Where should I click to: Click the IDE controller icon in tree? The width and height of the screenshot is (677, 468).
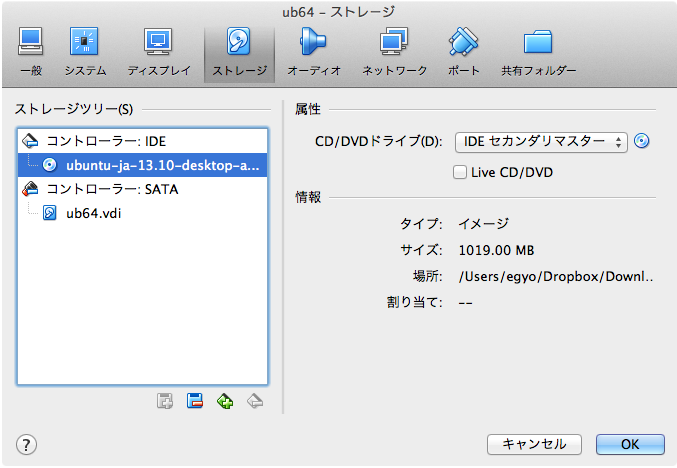[x=30, y=141]
